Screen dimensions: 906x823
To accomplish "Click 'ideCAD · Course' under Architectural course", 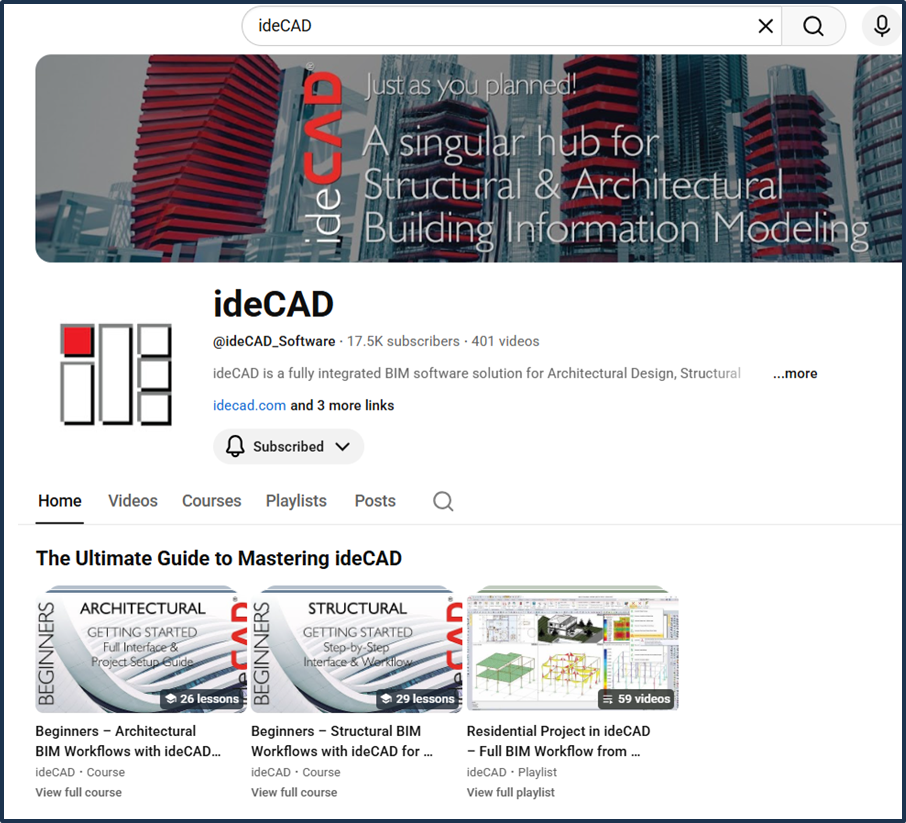I will 80,772.
